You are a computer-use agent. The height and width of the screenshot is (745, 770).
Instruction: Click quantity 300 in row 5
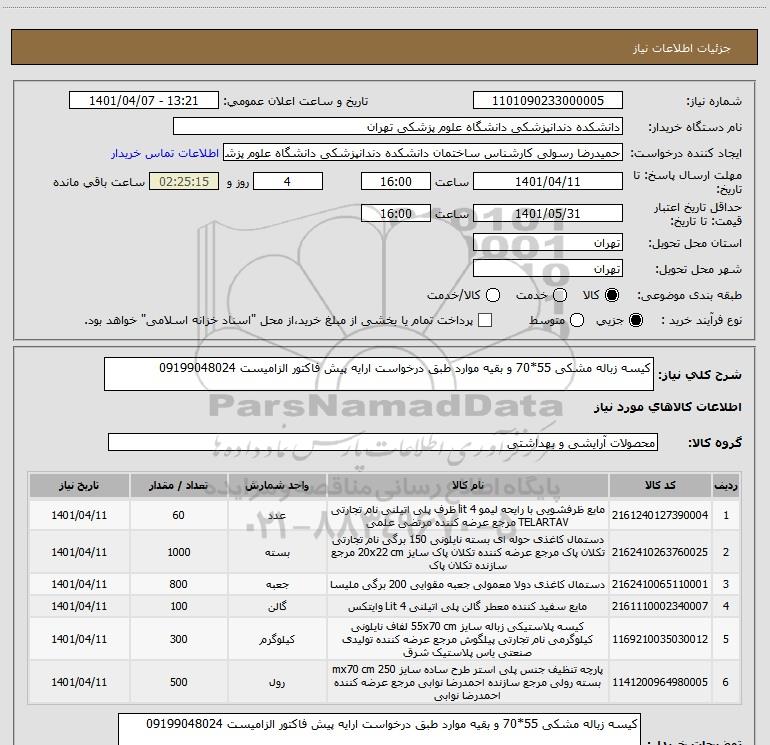[x=178, y=639]
